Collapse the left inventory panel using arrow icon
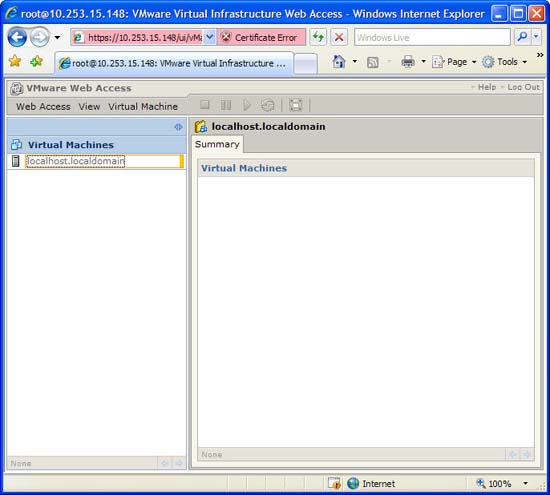The height and width of the screenshot is (495, 550). pos(178,127)
